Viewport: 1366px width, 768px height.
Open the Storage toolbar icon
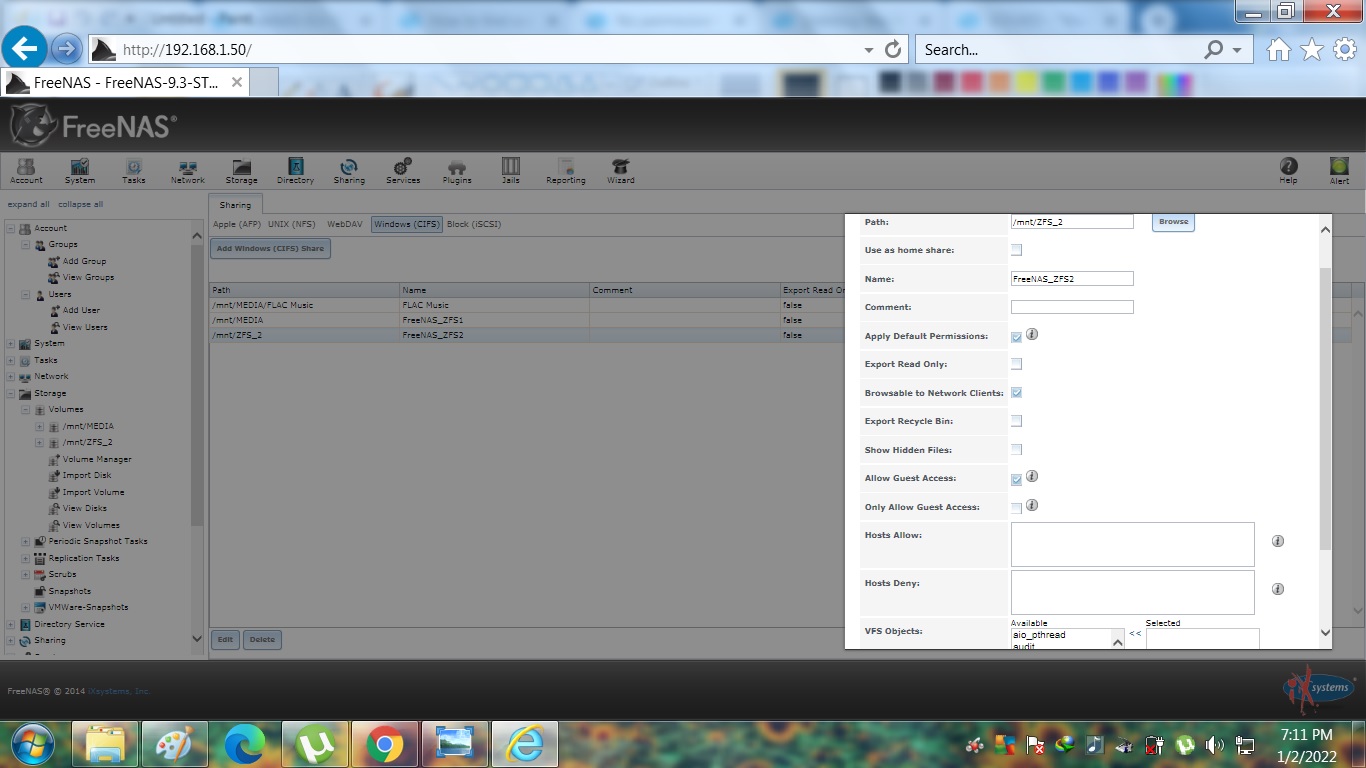(241, 171)
